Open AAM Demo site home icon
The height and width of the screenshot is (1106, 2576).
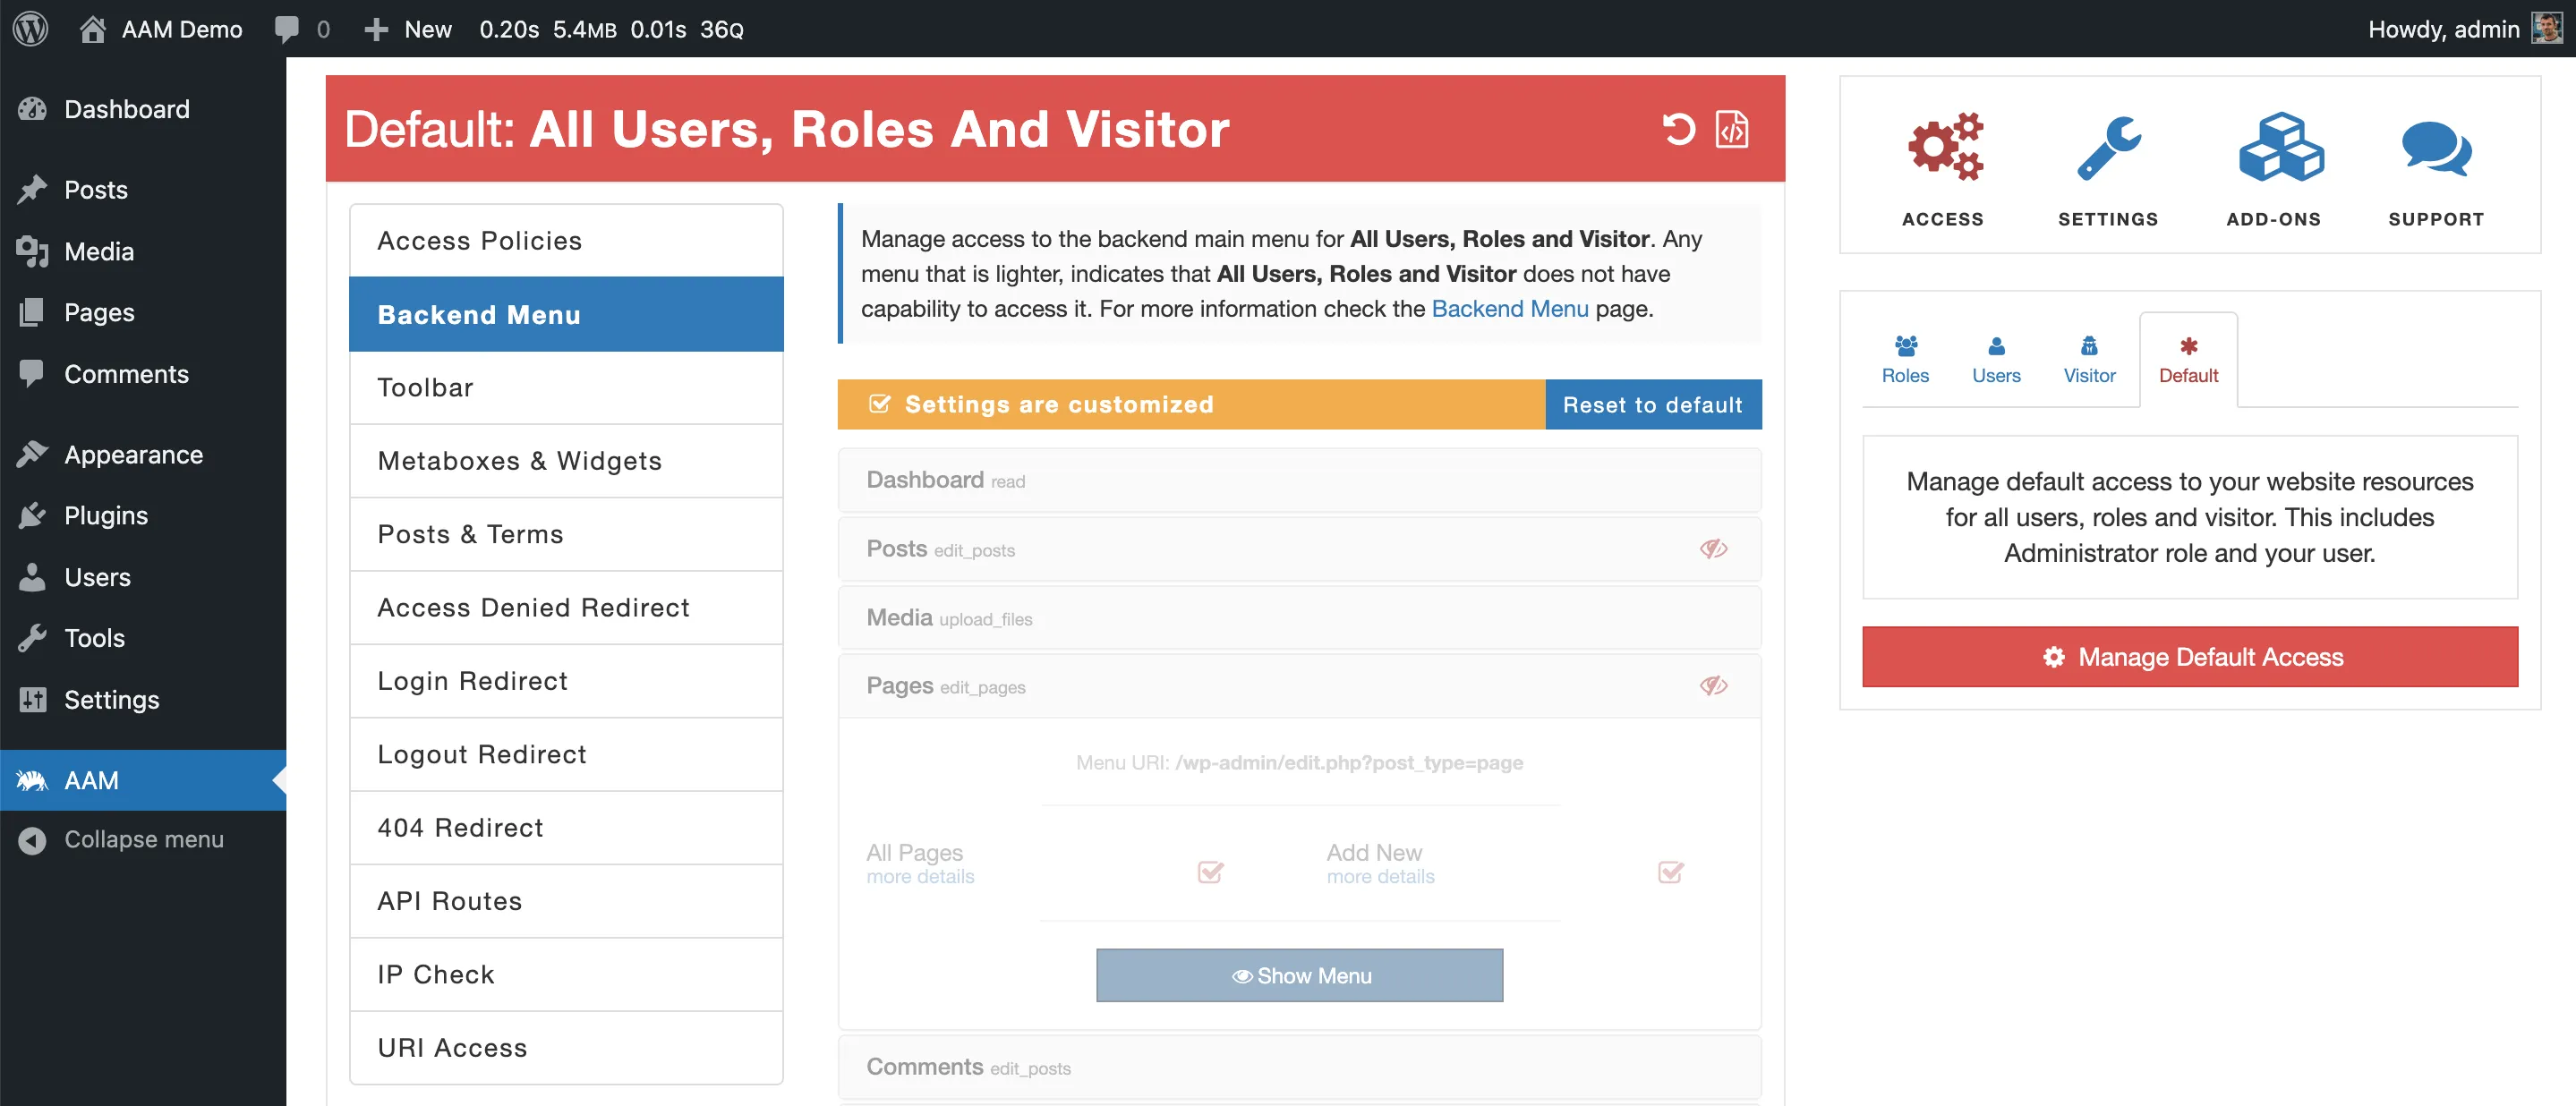click(x=92, y=29)
